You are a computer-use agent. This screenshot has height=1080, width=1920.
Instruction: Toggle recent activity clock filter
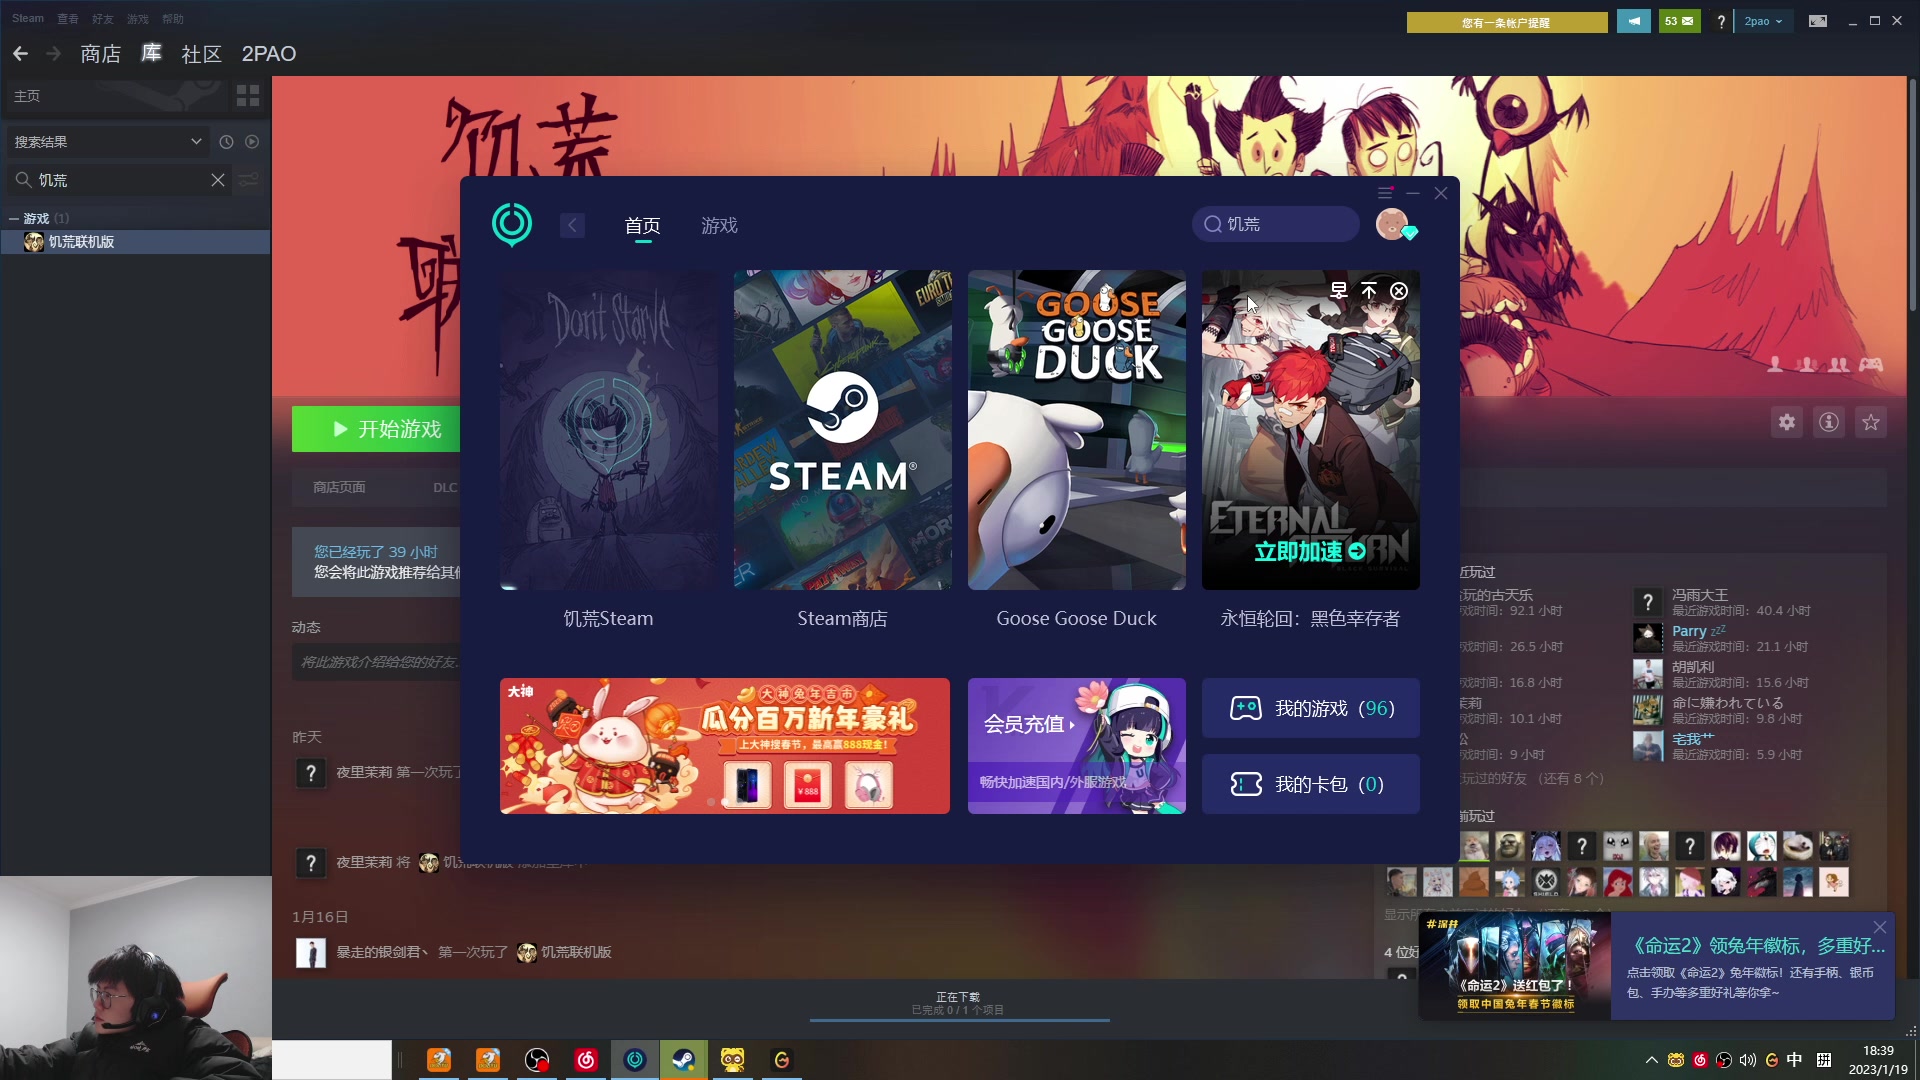226,142
